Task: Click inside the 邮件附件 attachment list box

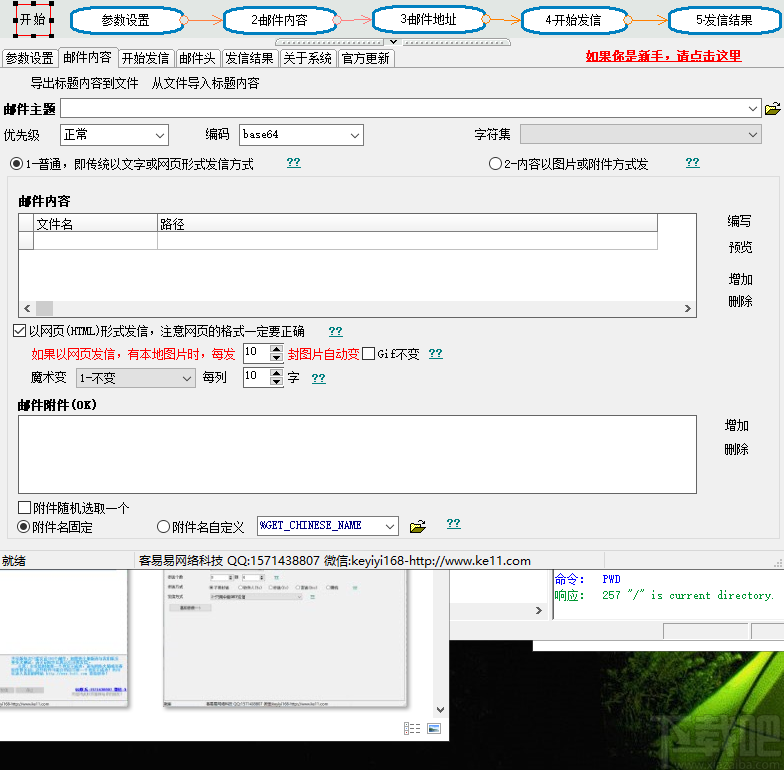Action: tap(357, 454)
